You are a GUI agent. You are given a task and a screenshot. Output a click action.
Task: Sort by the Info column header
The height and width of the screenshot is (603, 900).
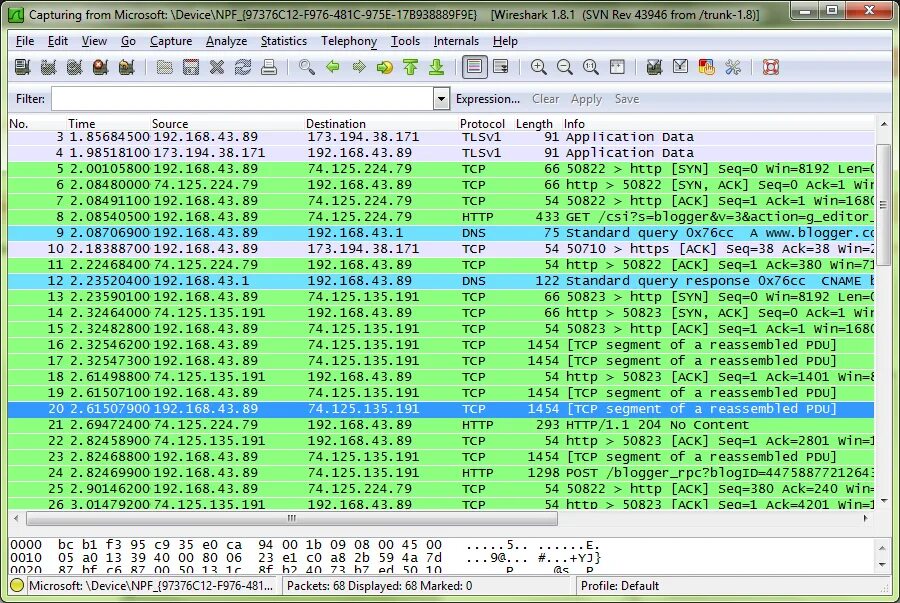(x=718, y=123)
